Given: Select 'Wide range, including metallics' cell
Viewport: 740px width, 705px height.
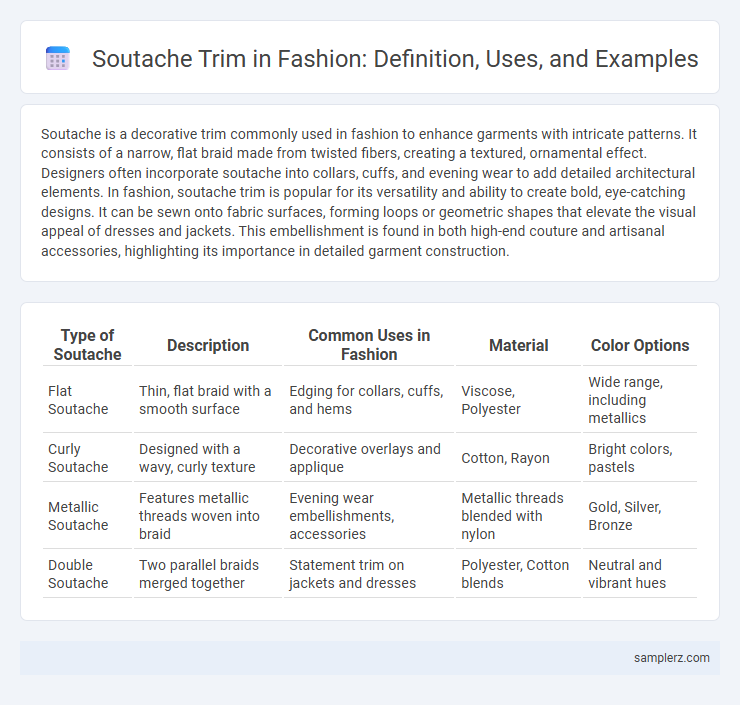Looking at the screenshot, I should [x=639, y=400].
